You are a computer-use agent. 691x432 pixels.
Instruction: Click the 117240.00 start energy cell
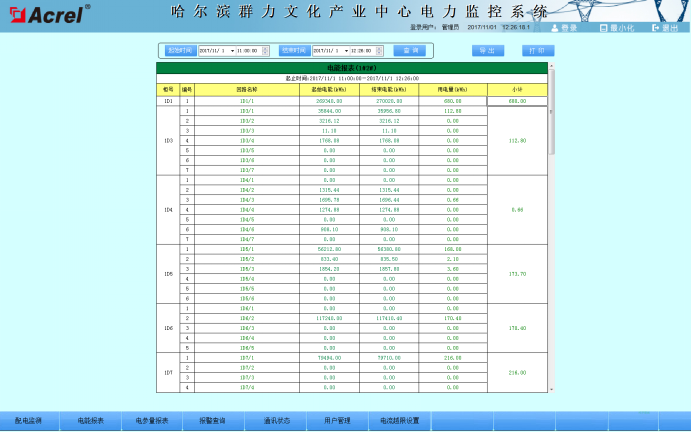point(329,318)
